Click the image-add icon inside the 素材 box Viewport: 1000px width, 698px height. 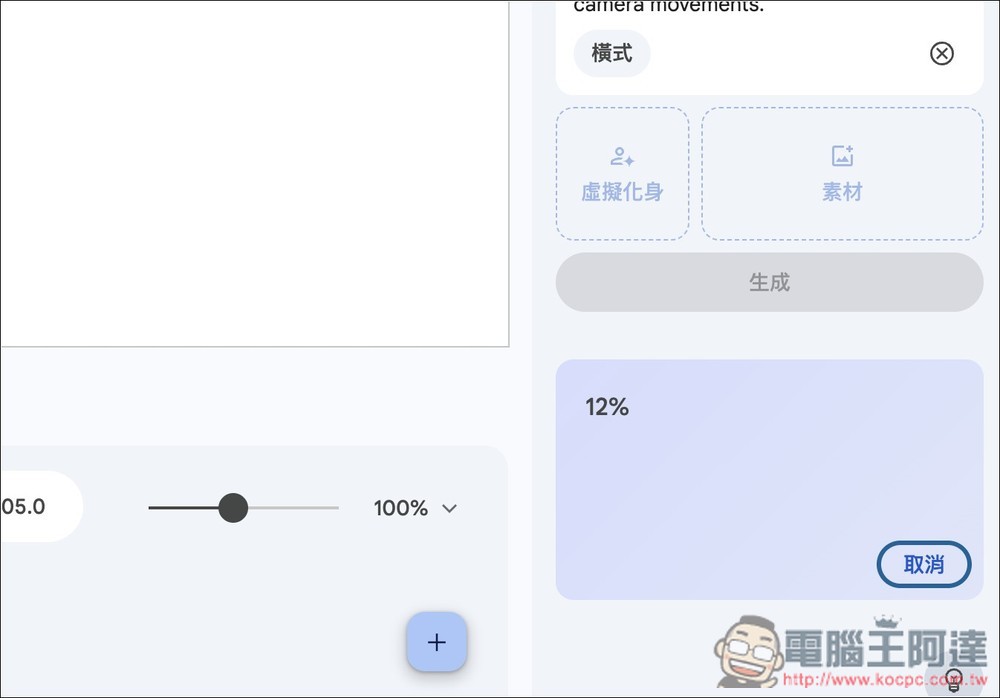(x=841, y=155)
